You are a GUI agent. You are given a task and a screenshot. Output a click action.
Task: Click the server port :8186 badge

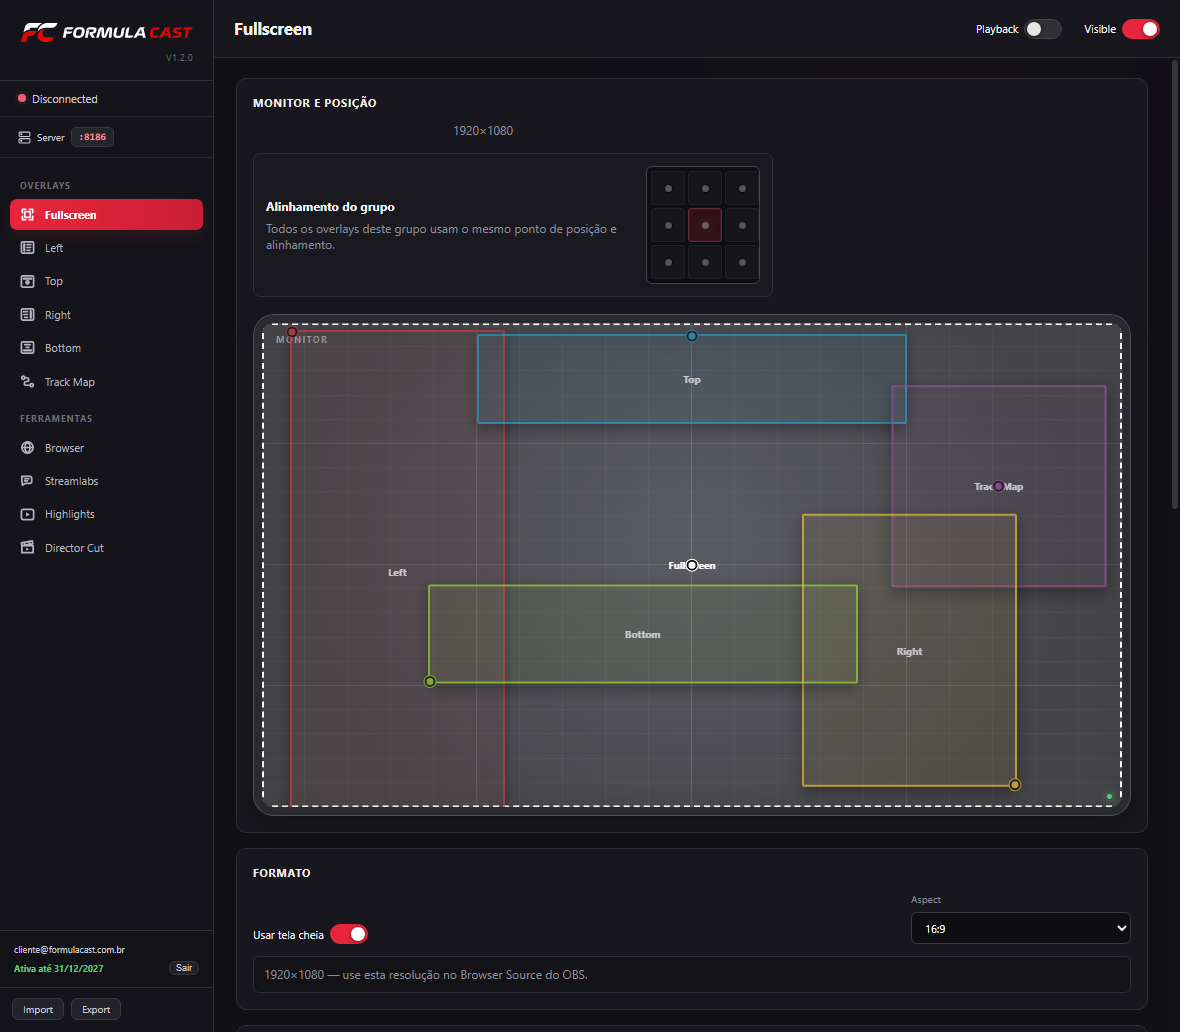93,137
